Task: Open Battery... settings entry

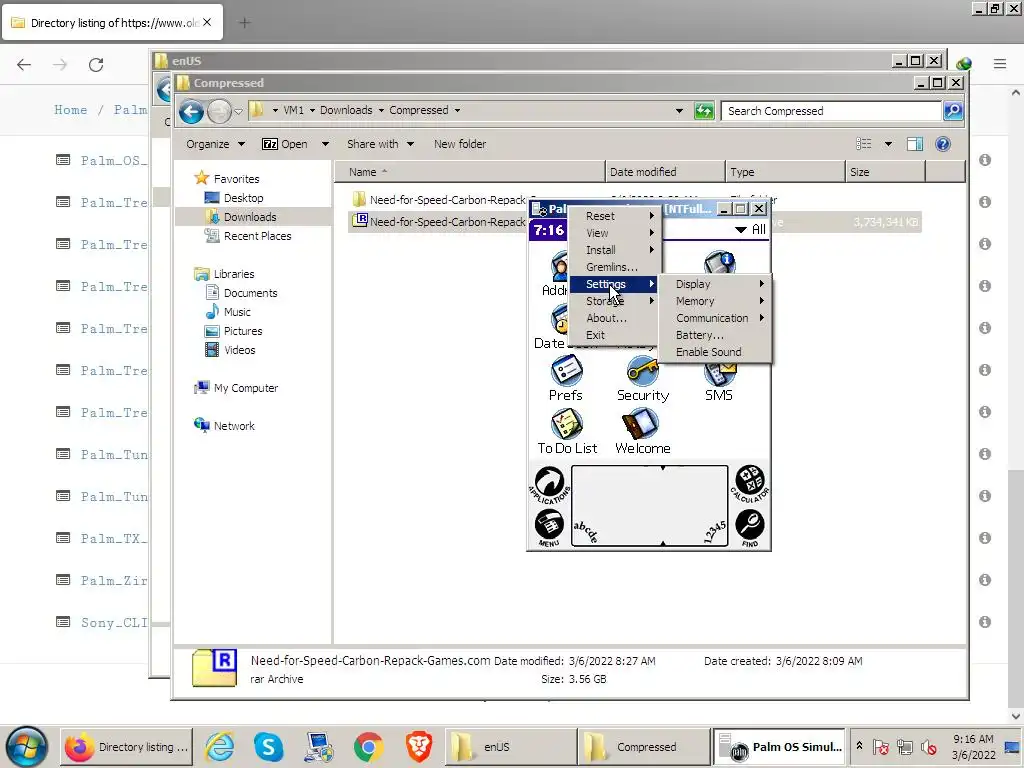Action: coord(715,335)
